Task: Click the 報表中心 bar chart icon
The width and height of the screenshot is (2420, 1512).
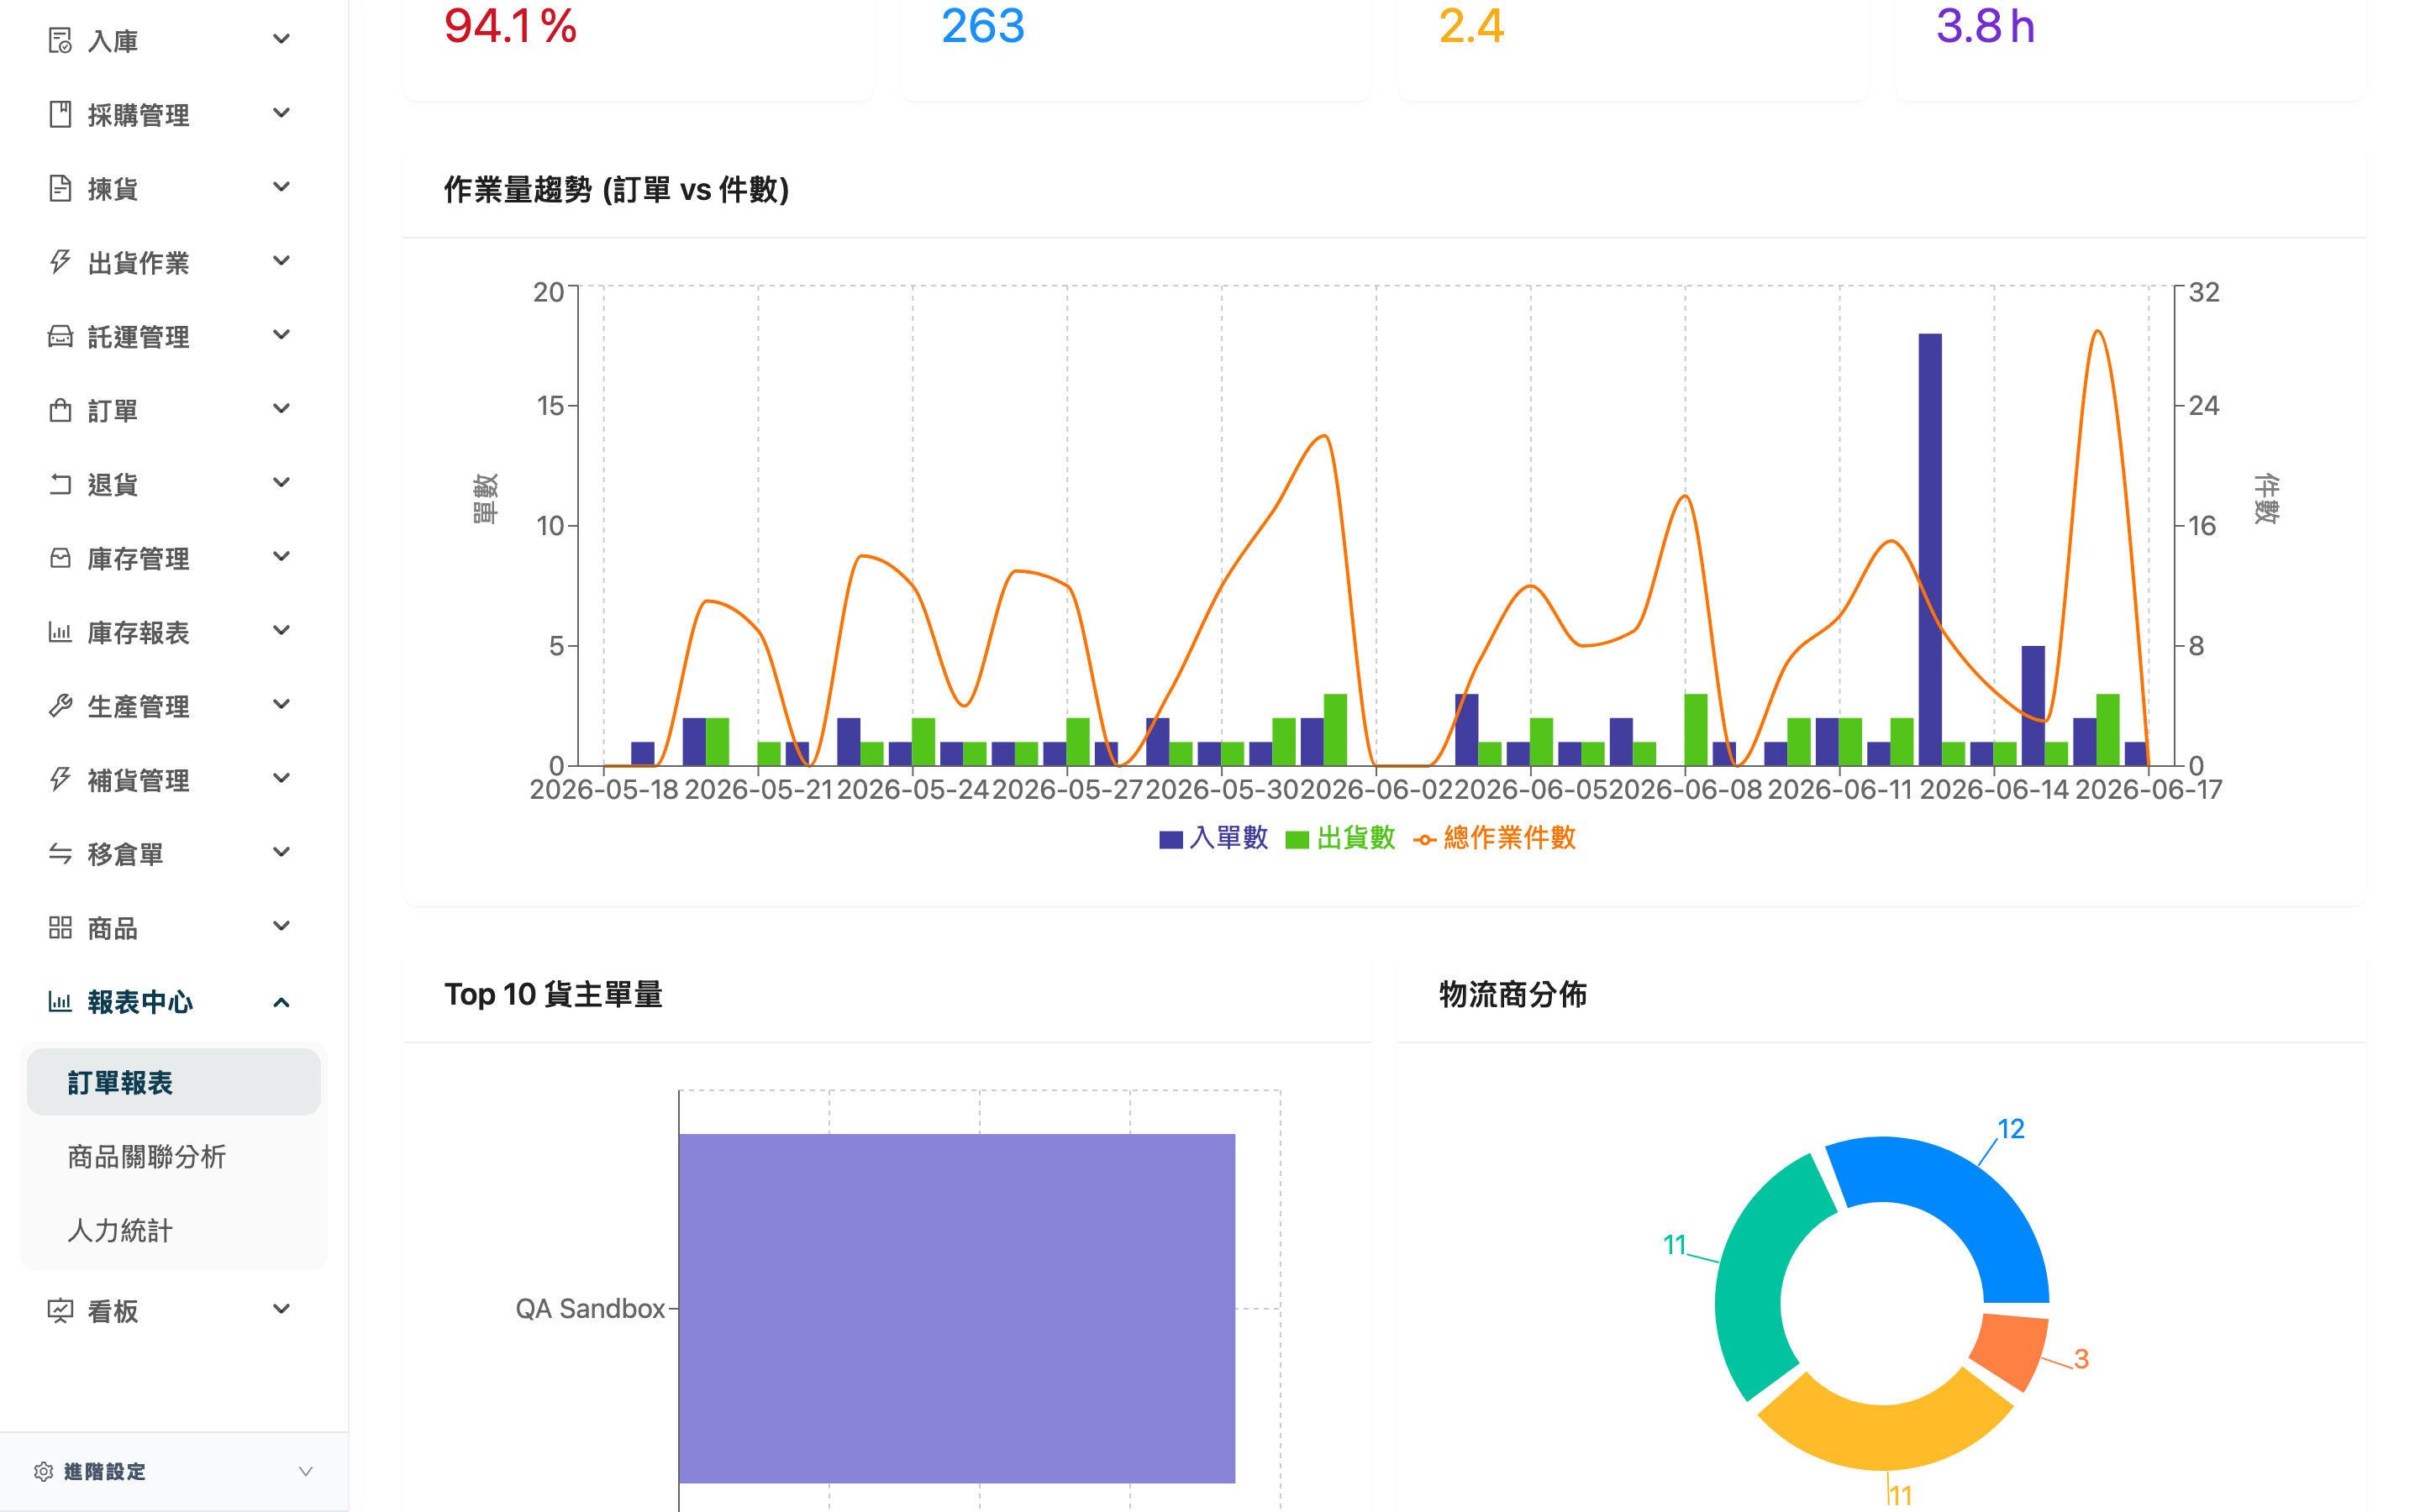Action: click(x=60, y=1002)
